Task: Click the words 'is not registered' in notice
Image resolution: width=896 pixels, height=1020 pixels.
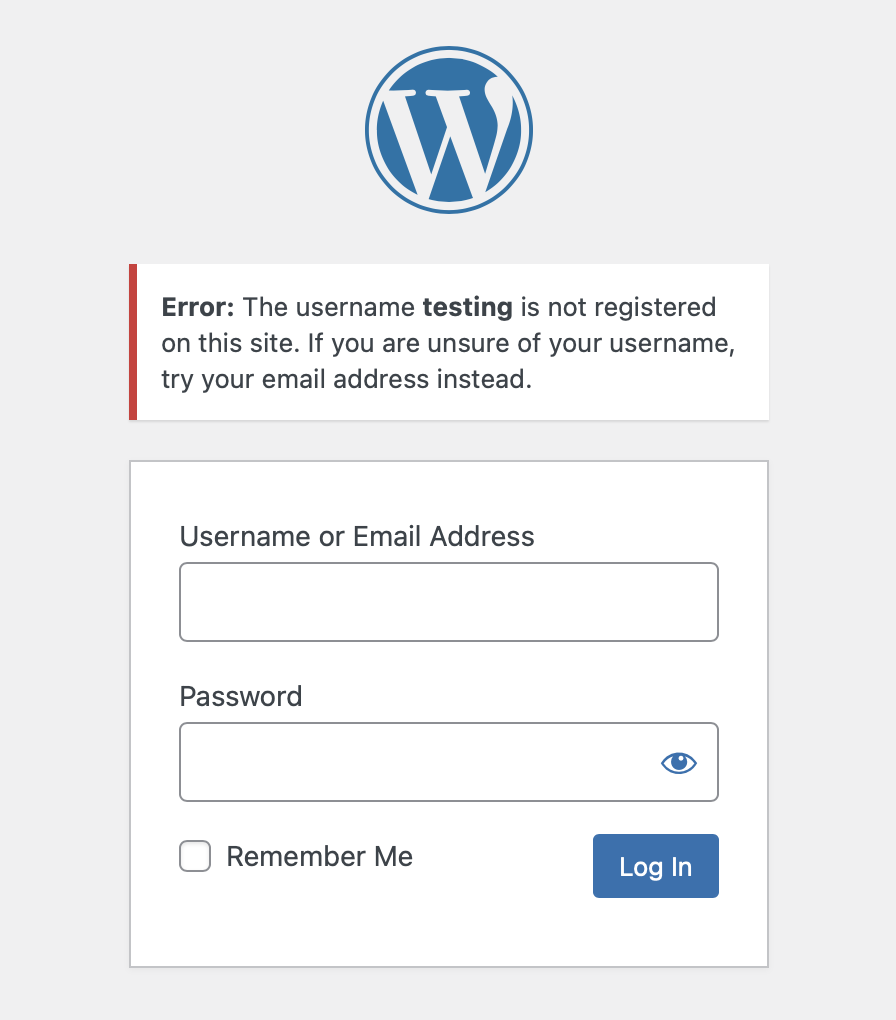Action: coord(618,307)
